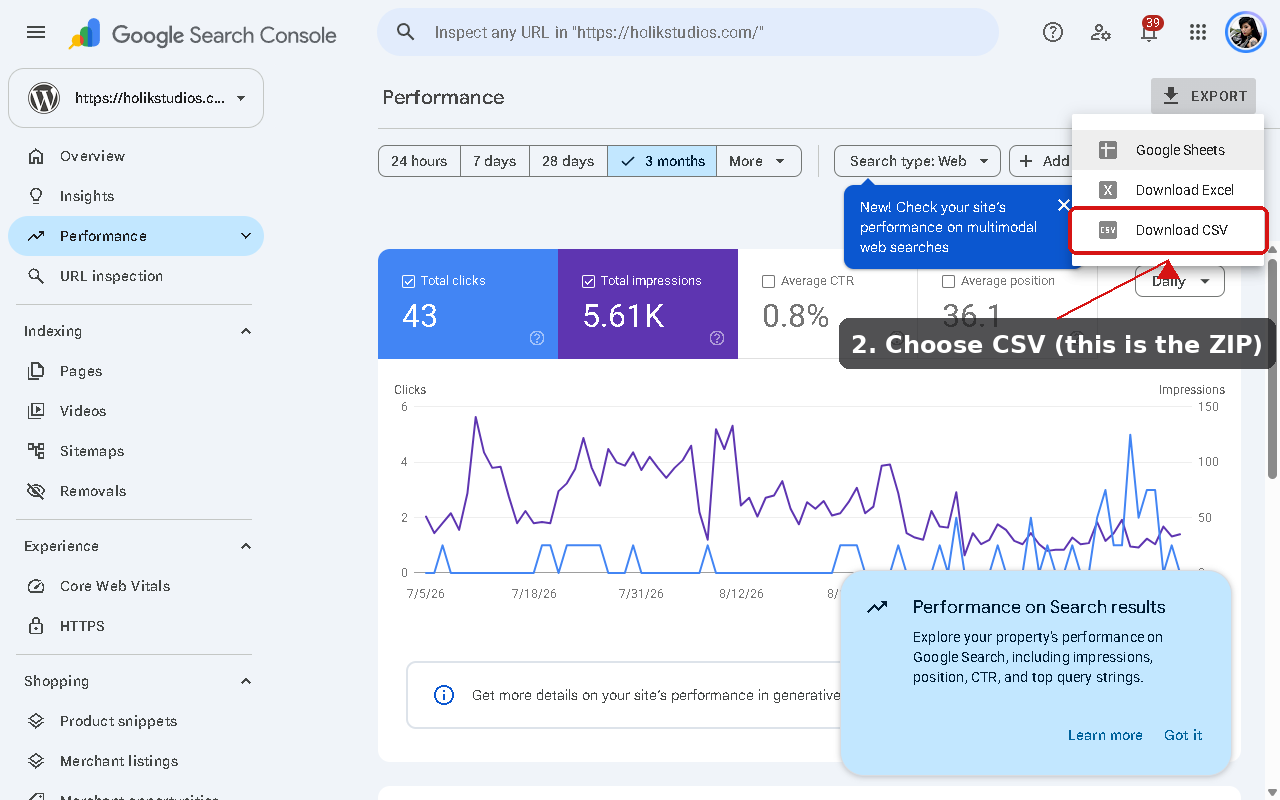Open the More date range dropdown
The image size is (1280, 800).
(x=759, y=161)
